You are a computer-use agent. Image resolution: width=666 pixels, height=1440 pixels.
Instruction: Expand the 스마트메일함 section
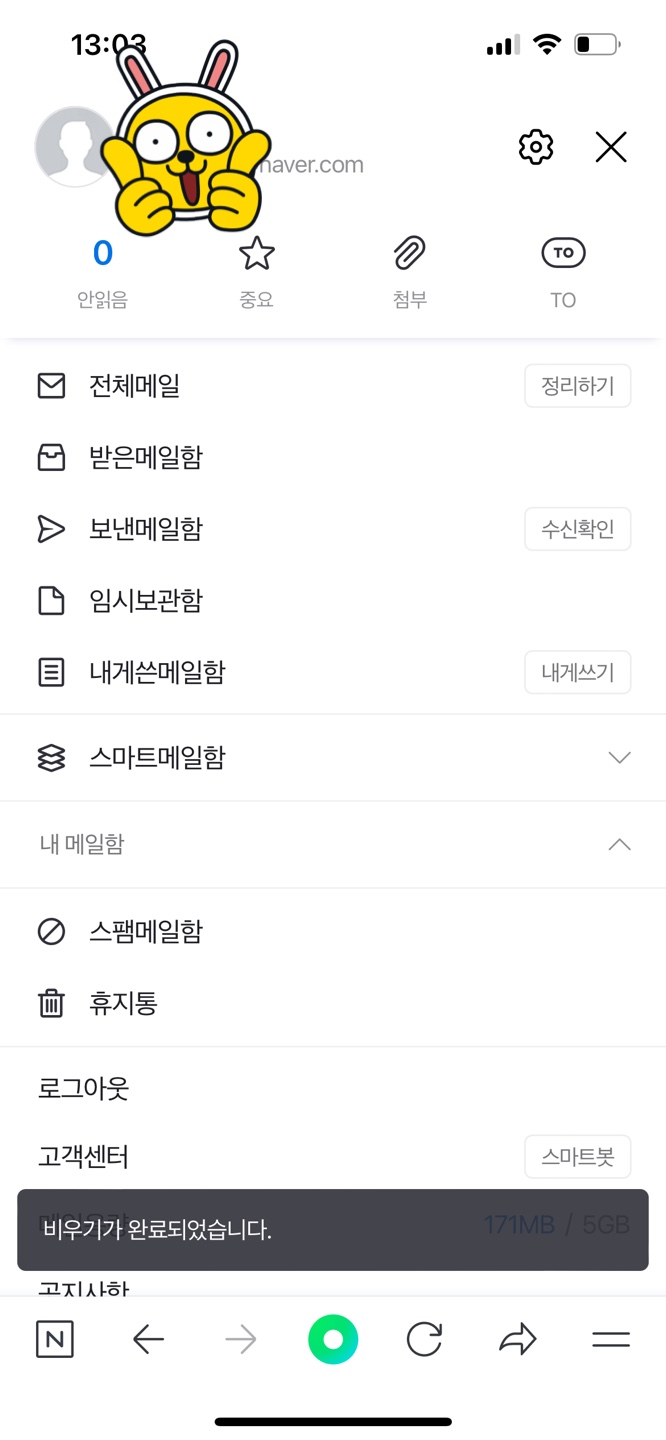point(619,758)
